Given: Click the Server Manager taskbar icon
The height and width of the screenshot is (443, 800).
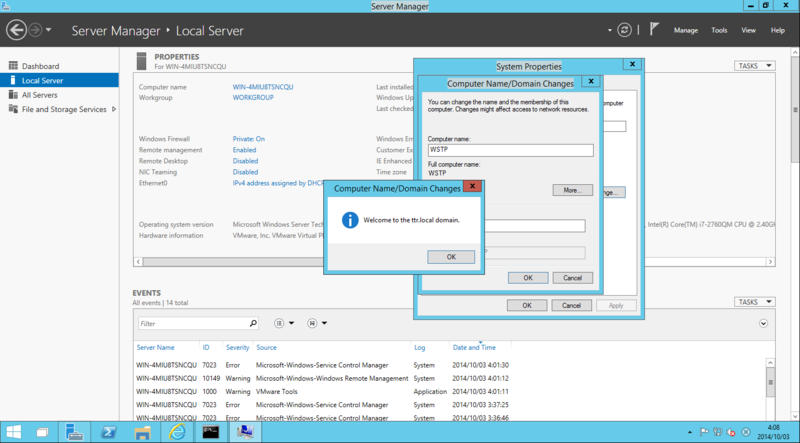Looking at the screenshot, I should [74, 432].
